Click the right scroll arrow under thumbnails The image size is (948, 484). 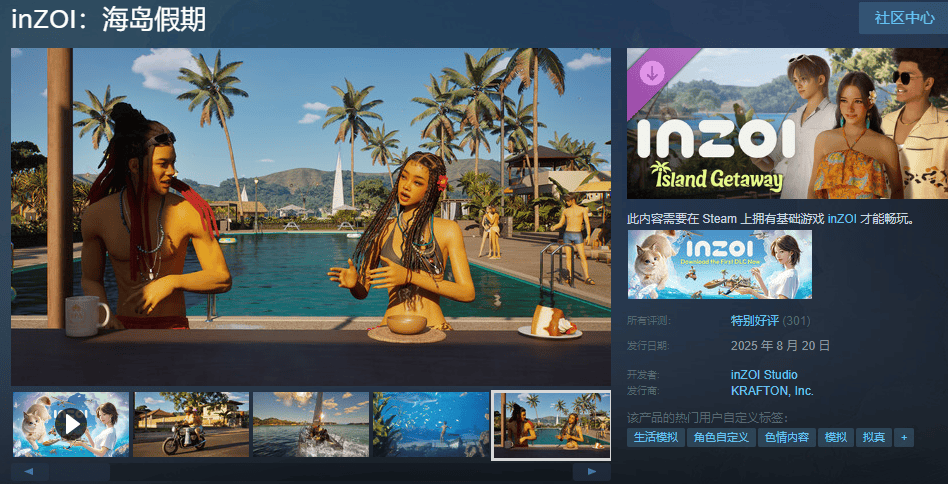[591, 472]
